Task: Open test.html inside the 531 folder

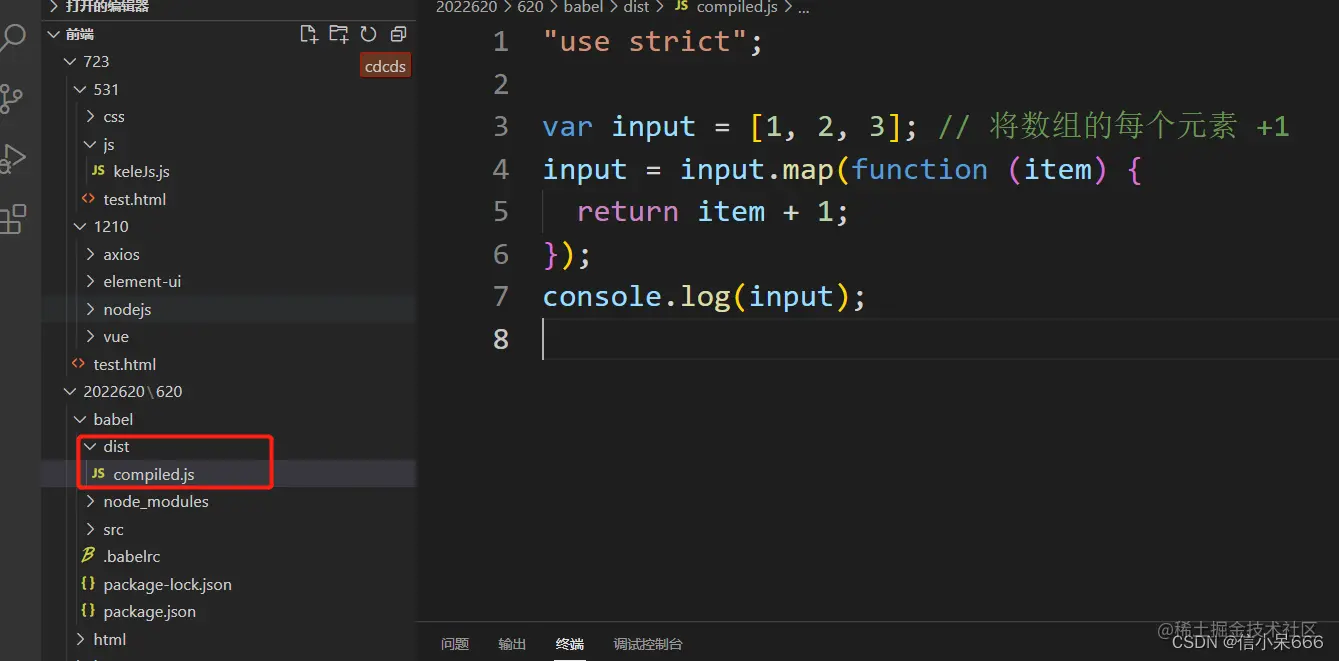Action: pos(134,199)
